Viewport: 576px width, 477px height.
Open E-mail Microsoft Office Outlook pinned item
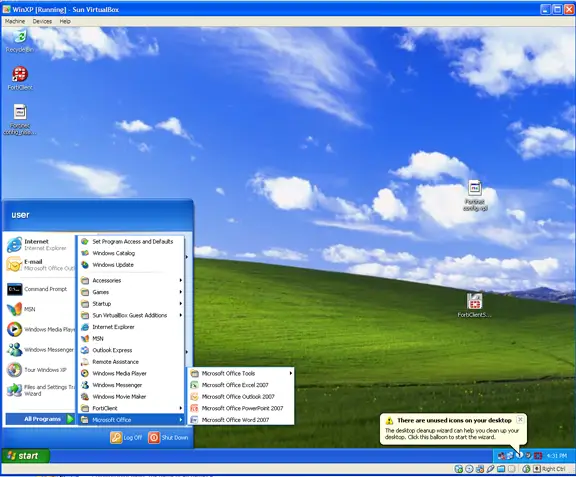point(40,265)
